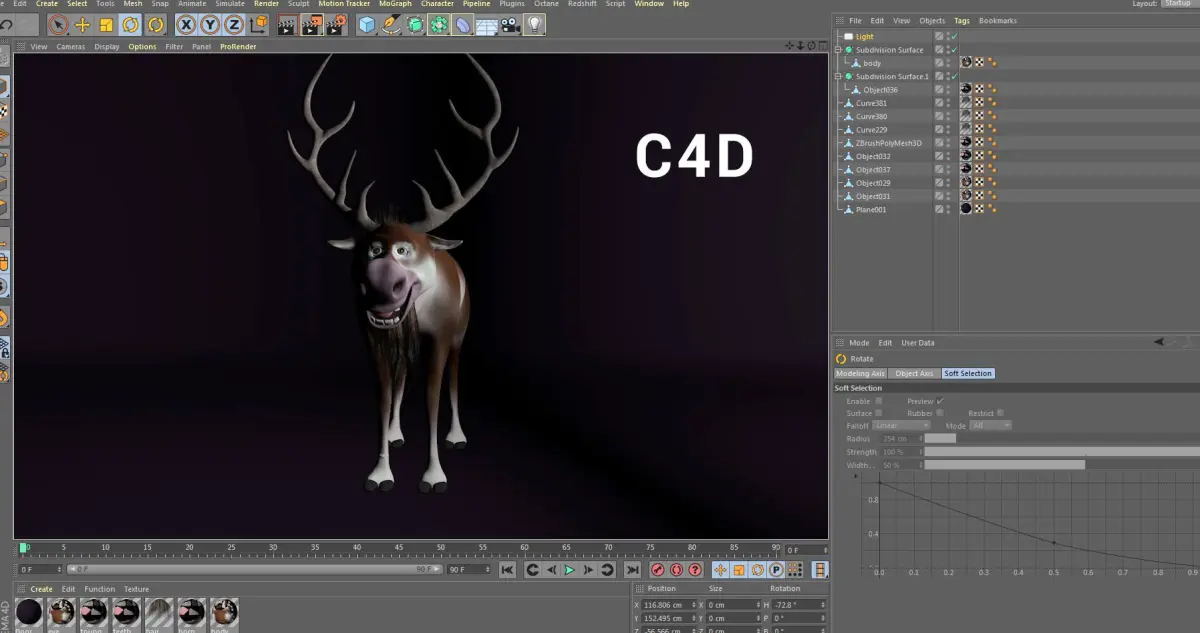The height and width of the screenshot is (633, 1200).
Task: Play the animation forwards
Action: [570, 570]
